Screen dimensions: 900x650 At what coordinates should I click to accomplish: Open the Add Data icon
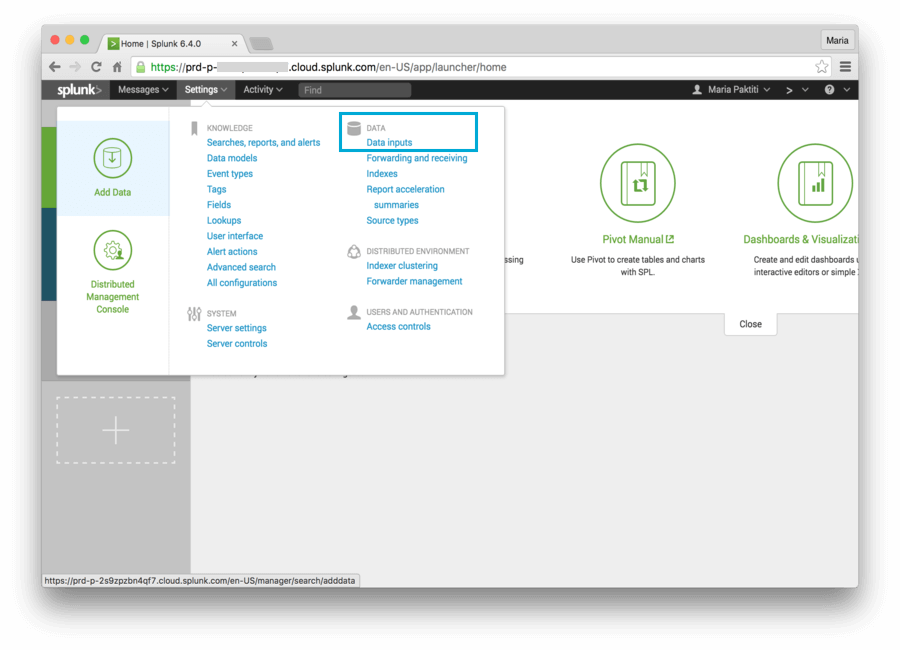(112, 158)
